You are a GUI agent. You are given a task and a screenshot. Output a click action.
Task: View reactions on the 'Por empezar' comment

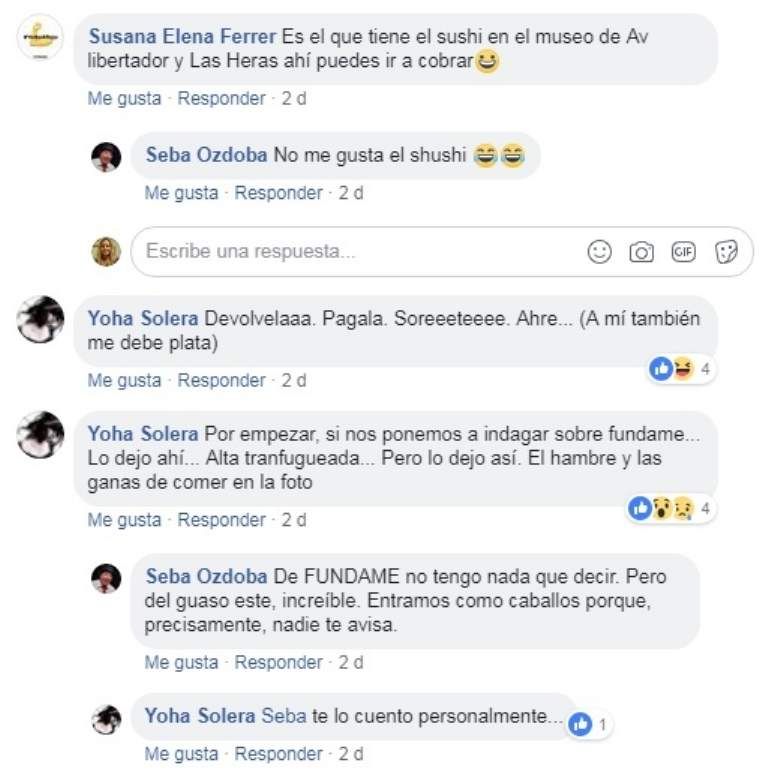pos(671,508)
